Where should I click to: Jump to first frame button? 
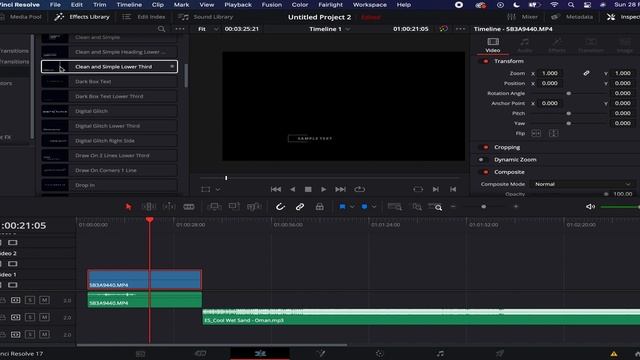276,189
